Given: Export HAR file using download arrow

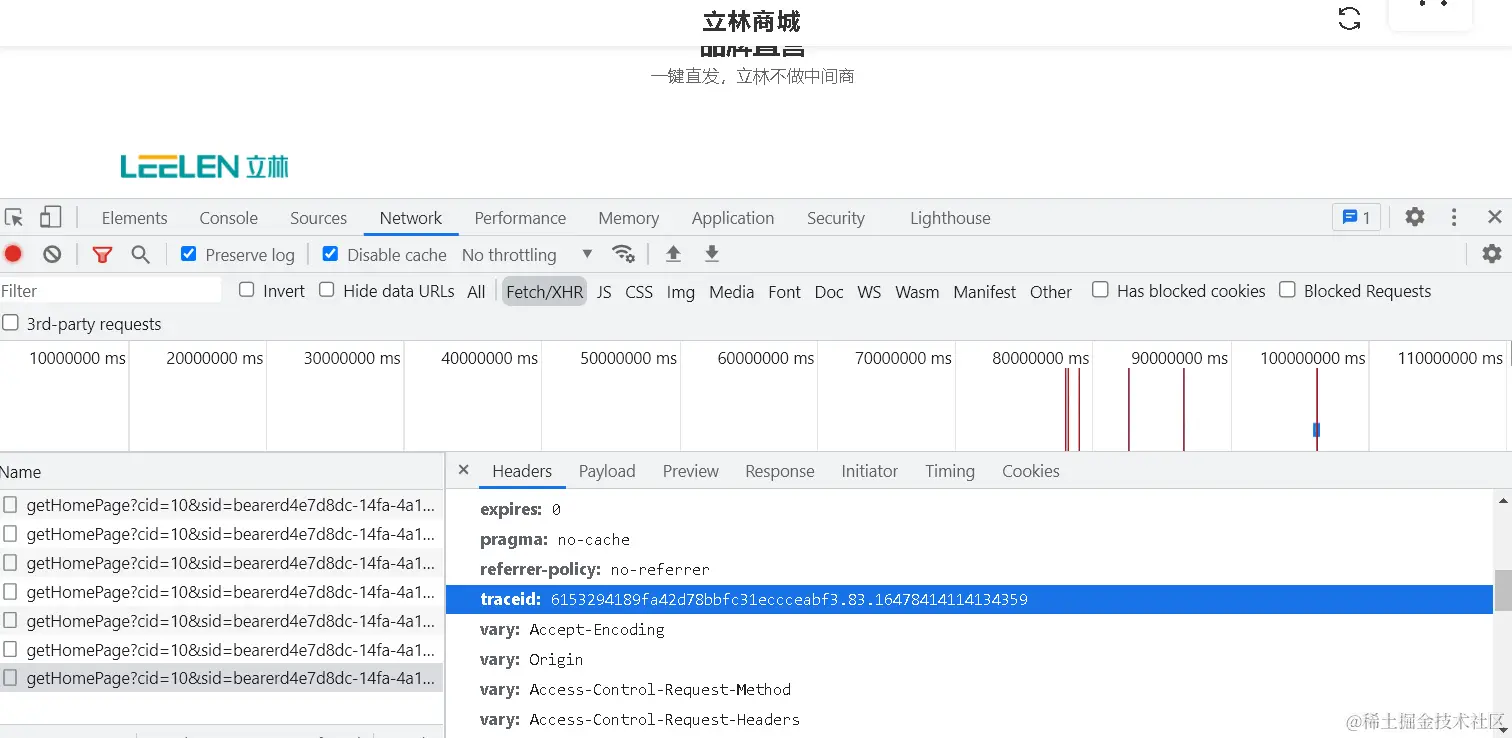Looking at the screenshot, I should 711,254.
